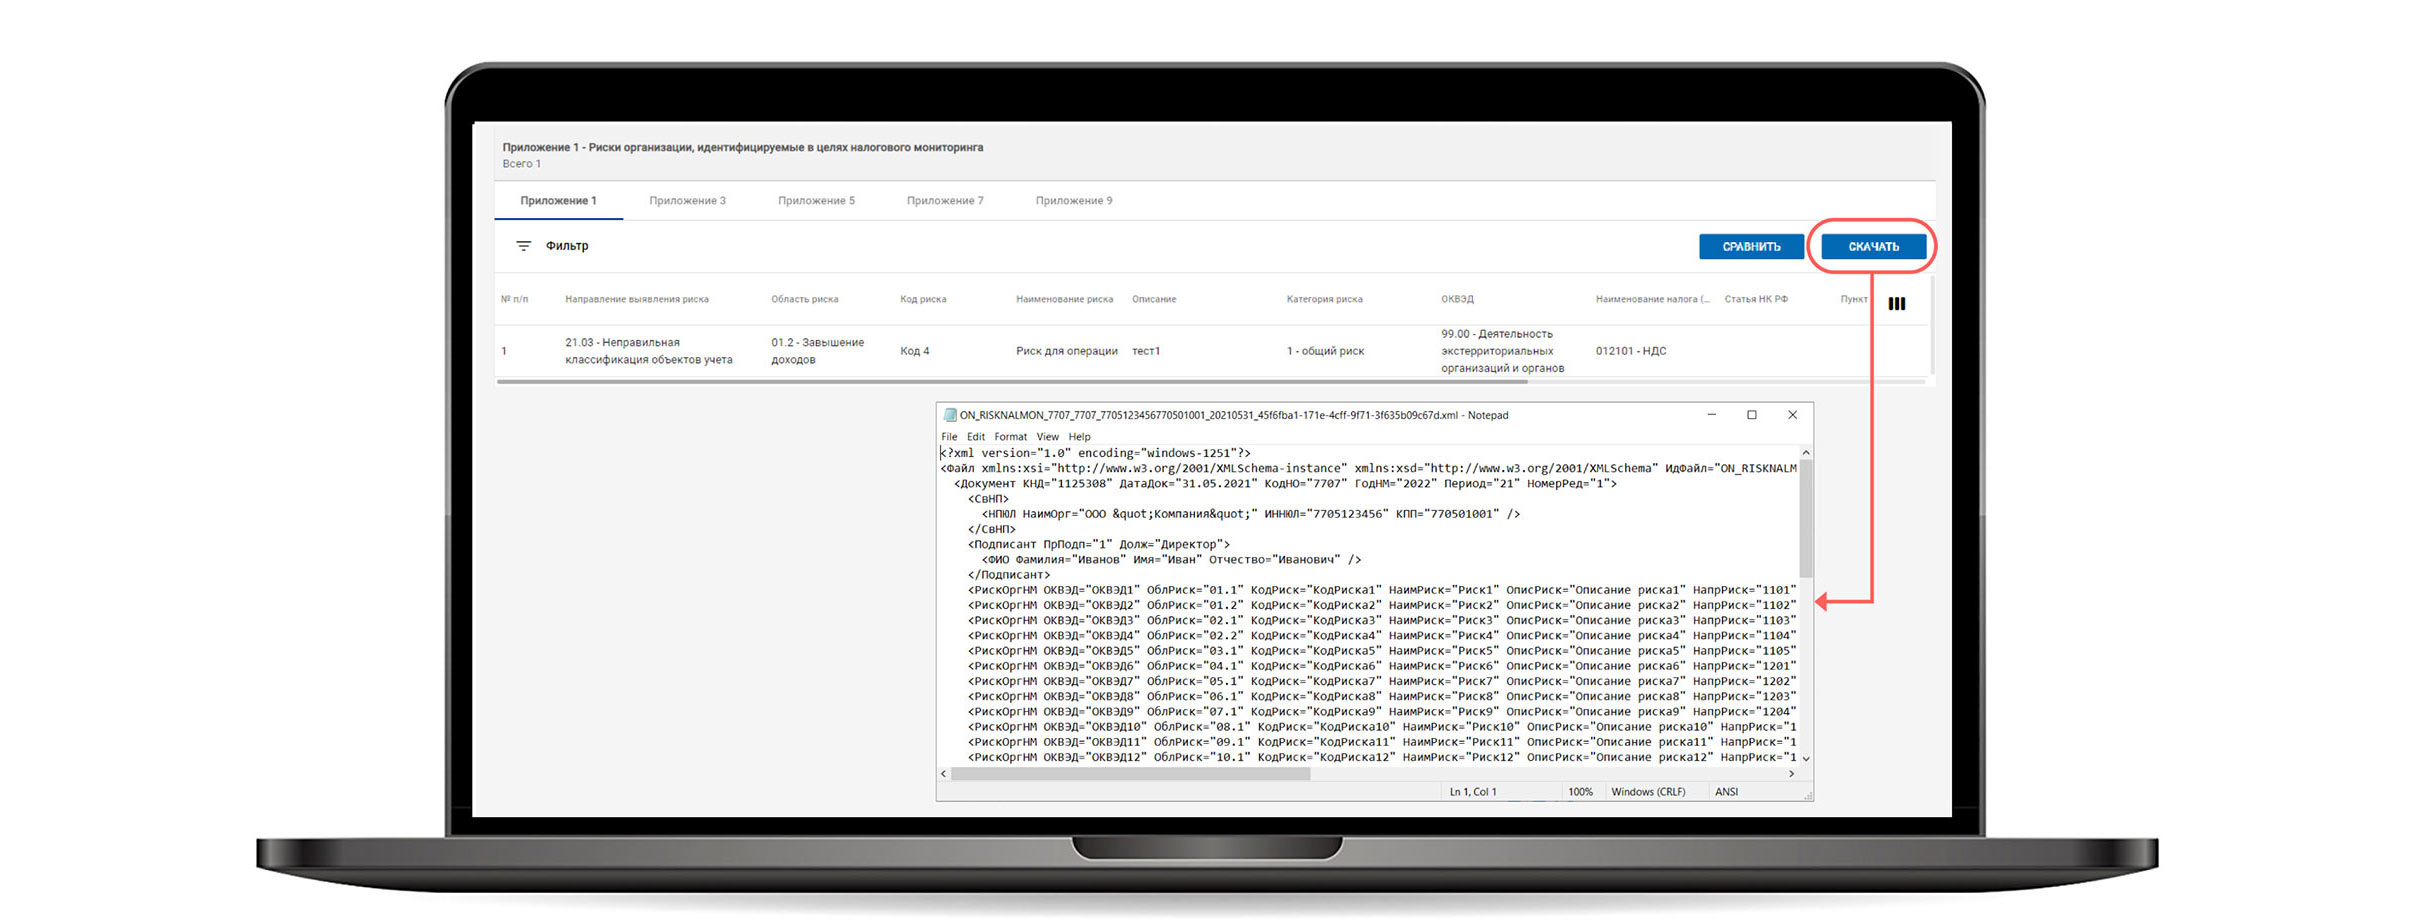The height and width of the screenshot is (921, 2433).
Task: Close the Notepad window
Action: pos(1792,415)
